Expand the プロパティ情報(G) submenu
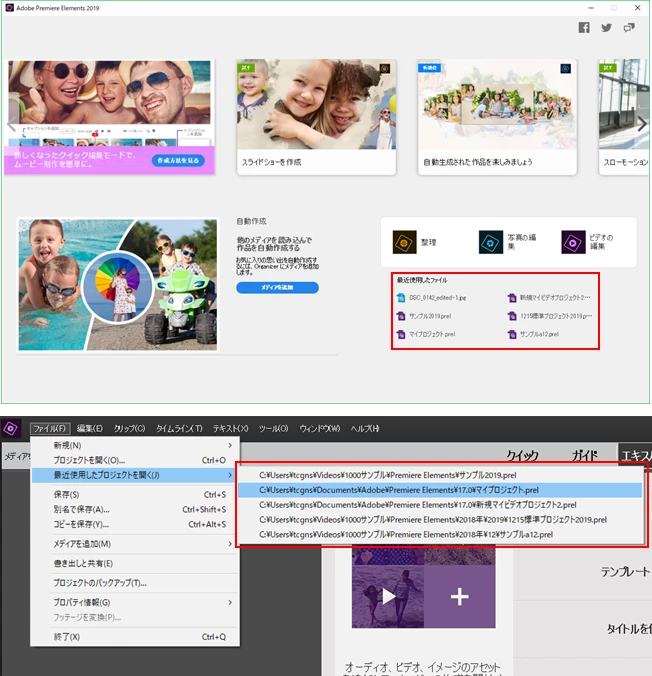Image resolution: width=652 pixels, height=676 pixels. [x=135, y=602]
